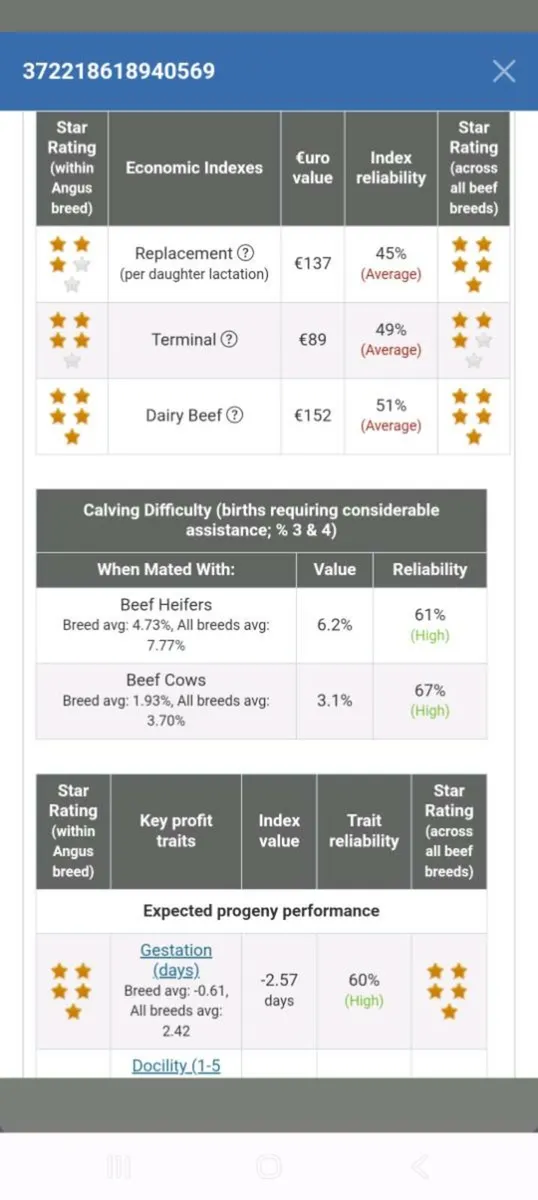Tap the Gestation across-breeds star rating
The width and height of the screenshot is (538, 1200).
[449, 991]
